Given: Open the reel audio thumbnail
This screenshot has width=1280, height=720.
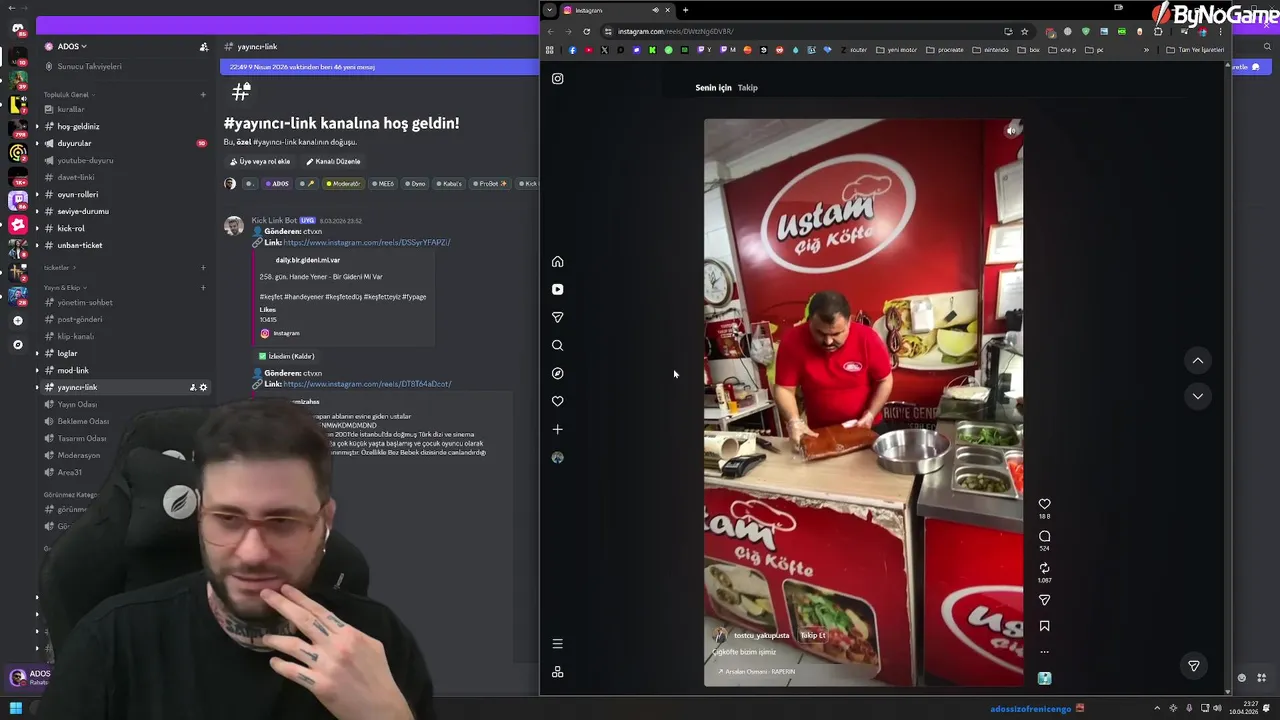Looking at the screenshot, I should [x=1044, y=678].
